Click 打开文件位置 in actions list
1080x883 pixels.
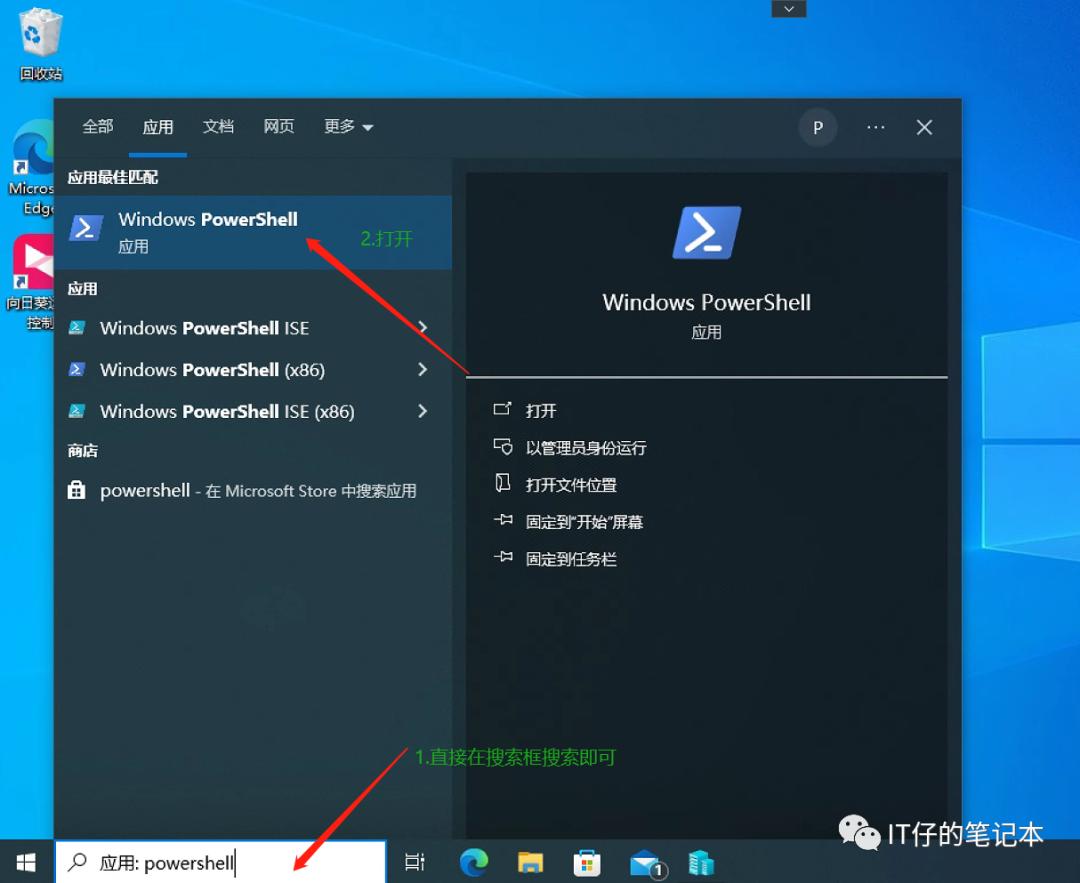(571, 485)
